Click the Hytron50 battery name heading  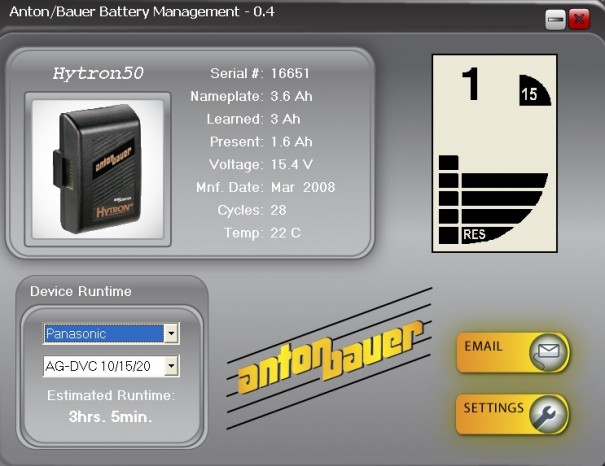coord(98,73)
